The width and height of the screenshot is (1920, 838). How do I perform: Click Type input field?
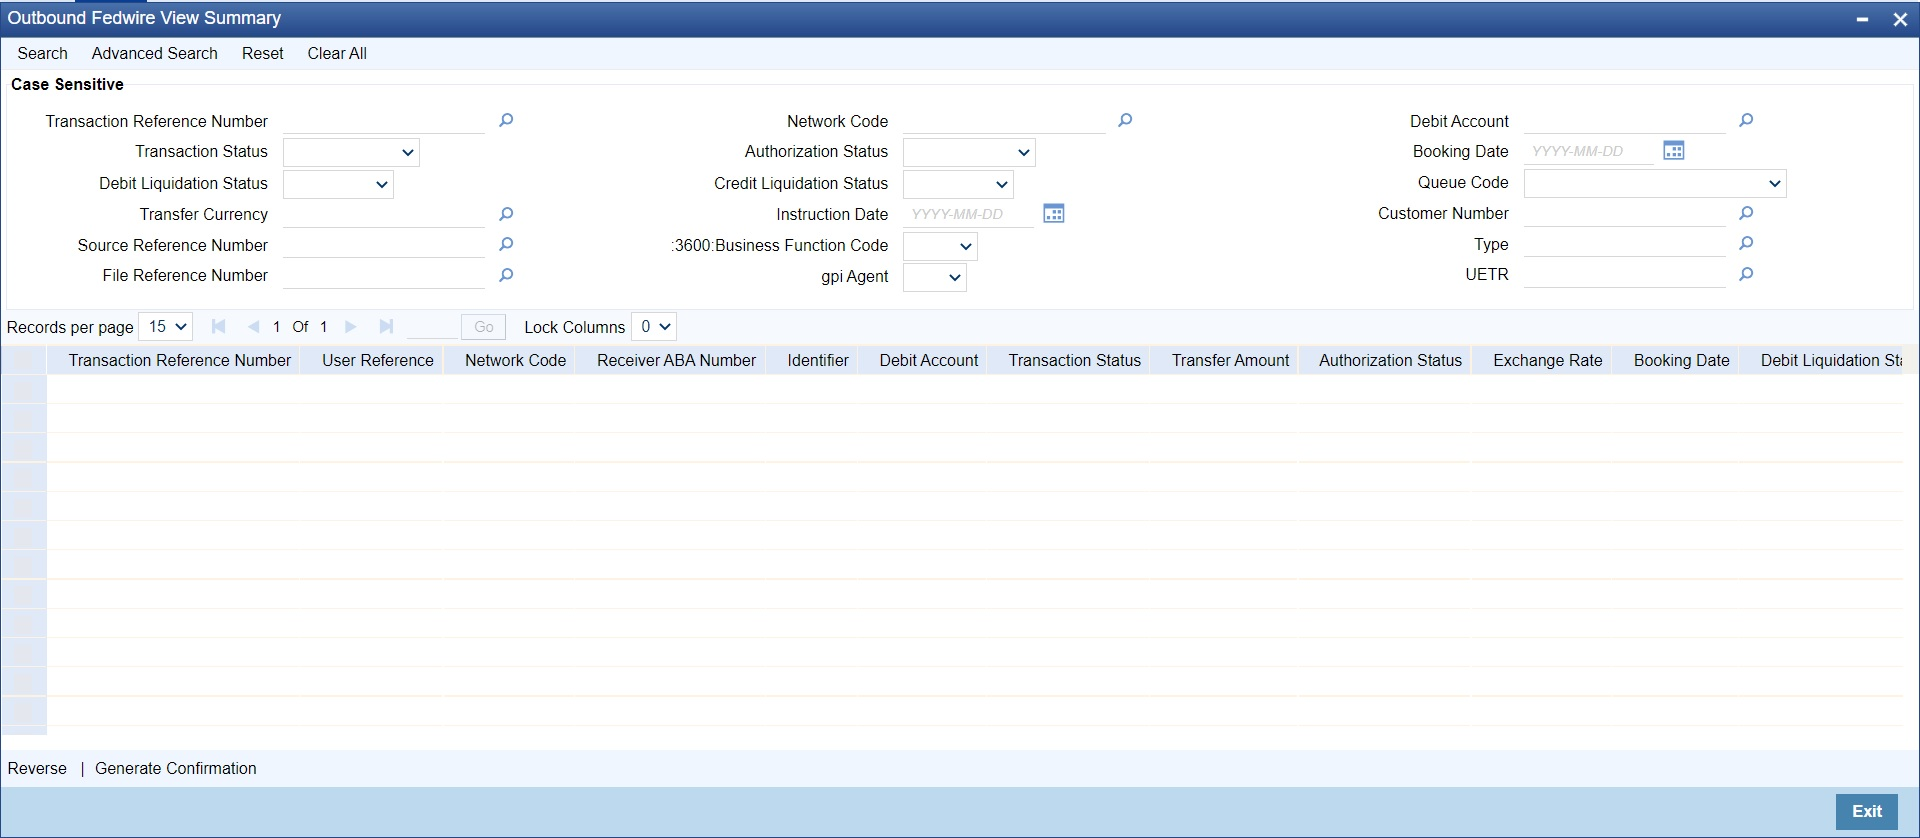coord(1625,244)
